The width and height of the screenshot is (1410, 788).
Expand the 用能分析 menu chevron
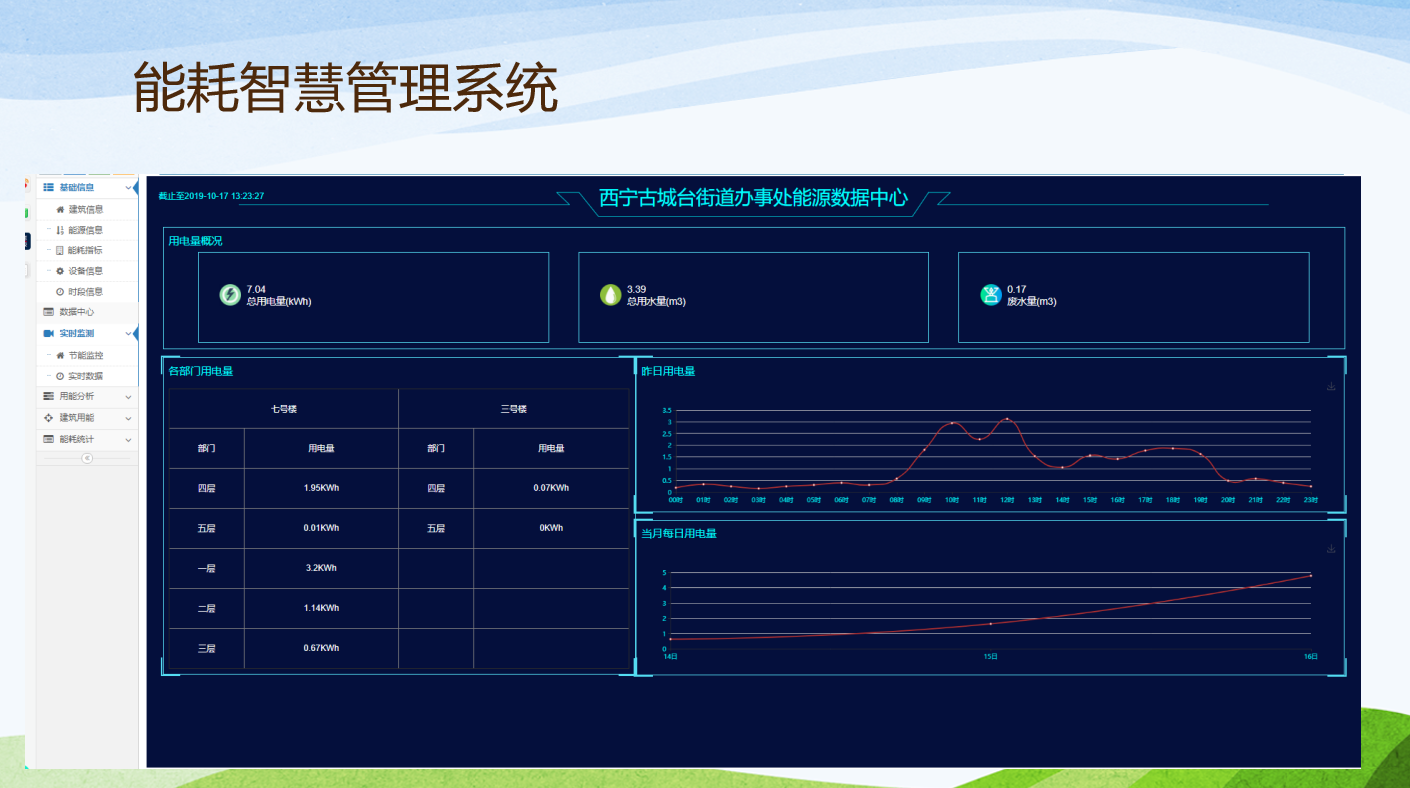(x=128, y=397)
